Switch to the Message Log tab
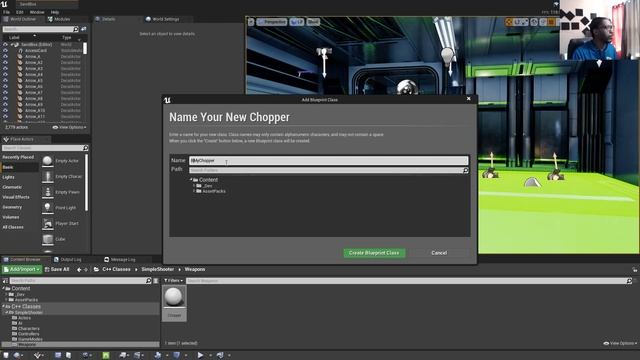This screenshot has height=360, width=640. click(x=120, y=260)
